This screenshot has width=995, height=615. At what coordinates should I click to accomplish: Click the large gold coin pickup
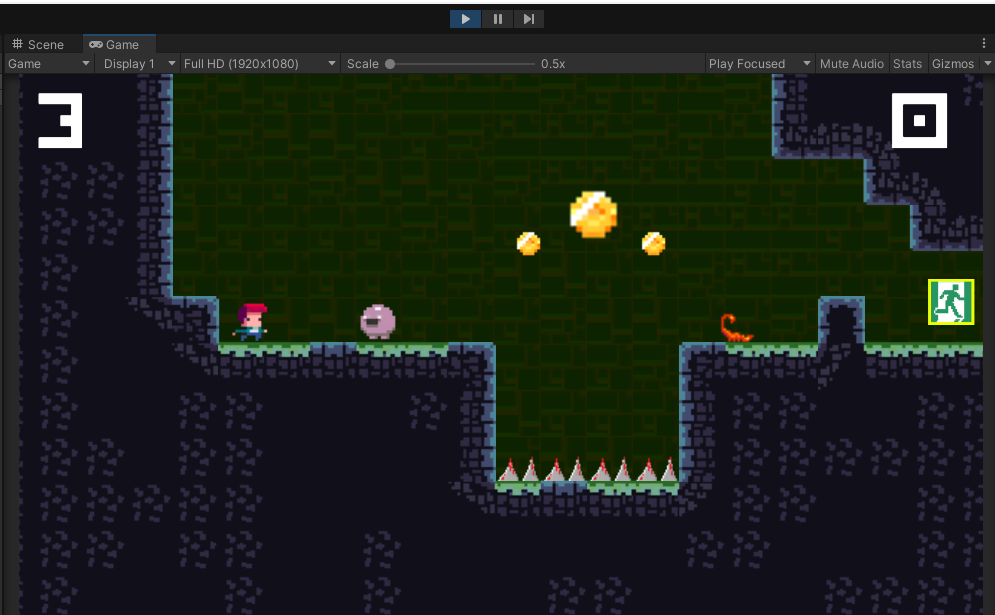pyautogui.click(x=594, y=213)
